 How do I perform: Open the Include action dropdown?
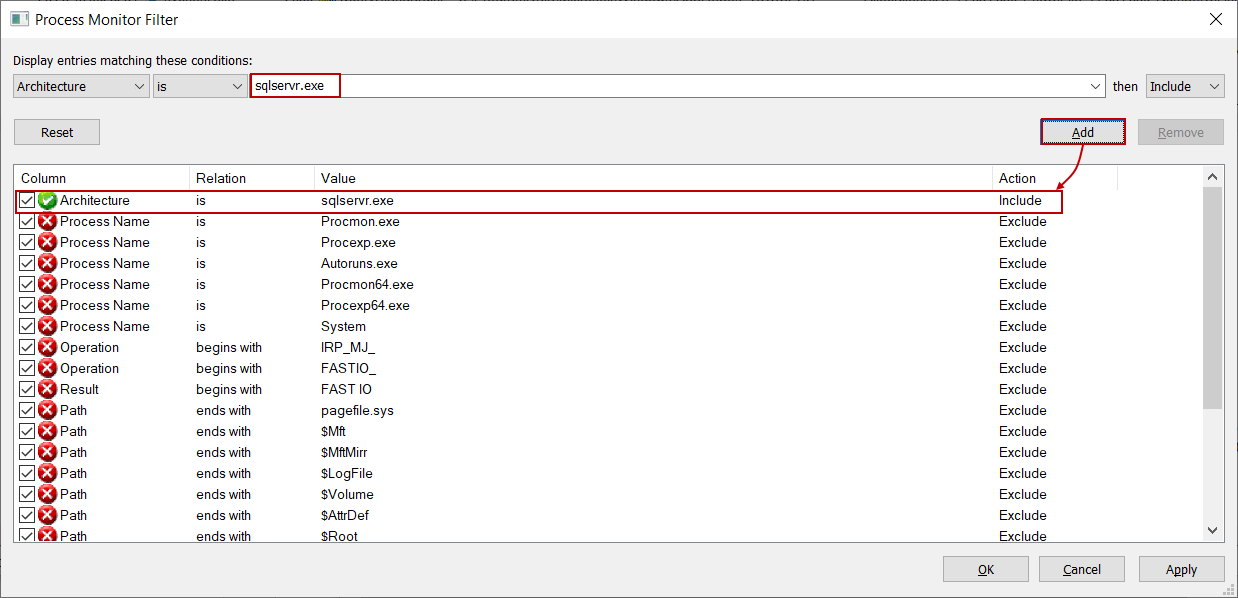click(1185, 87)
